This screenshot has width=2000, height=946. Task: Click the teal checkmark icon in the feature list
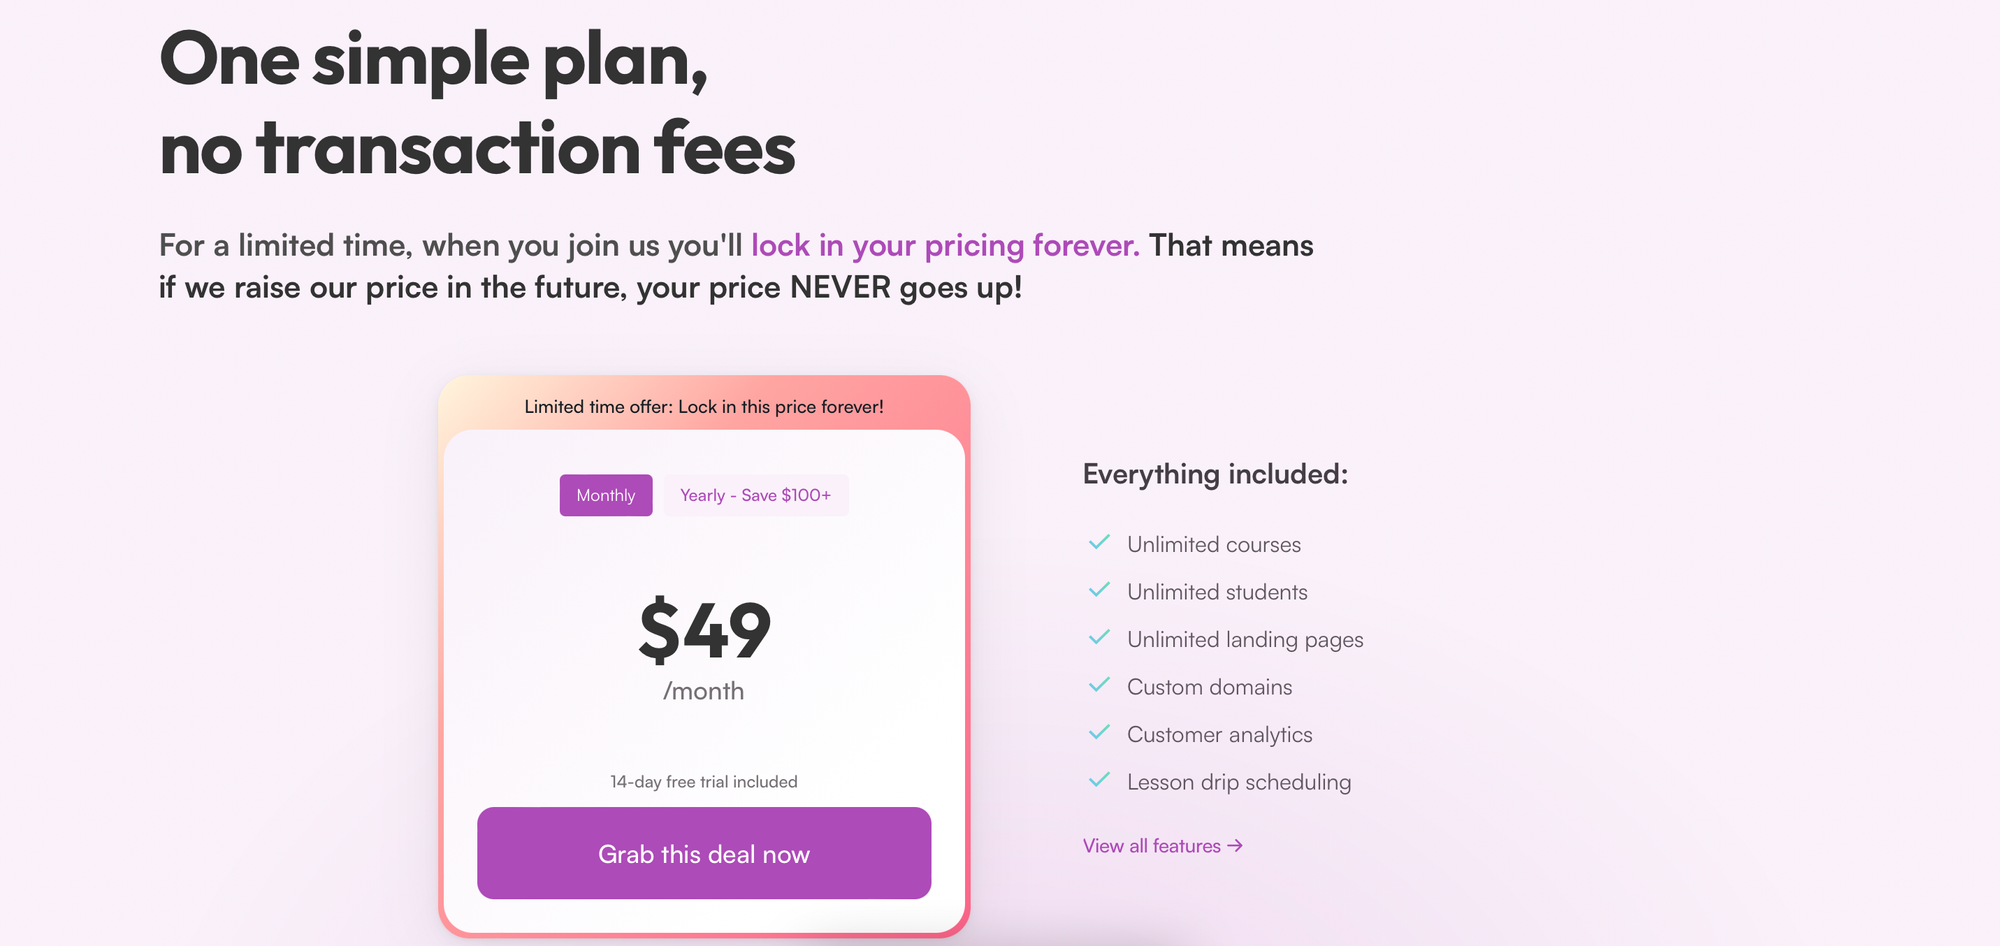[x=1098, y=542]
